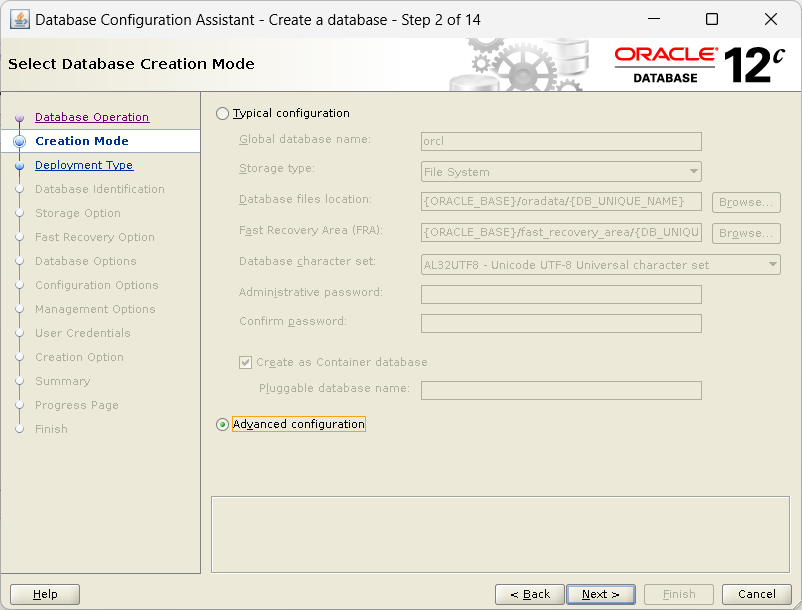Click the final Finish step in the sidebar
Screen dimensions: 802x610
click(51, 430)
